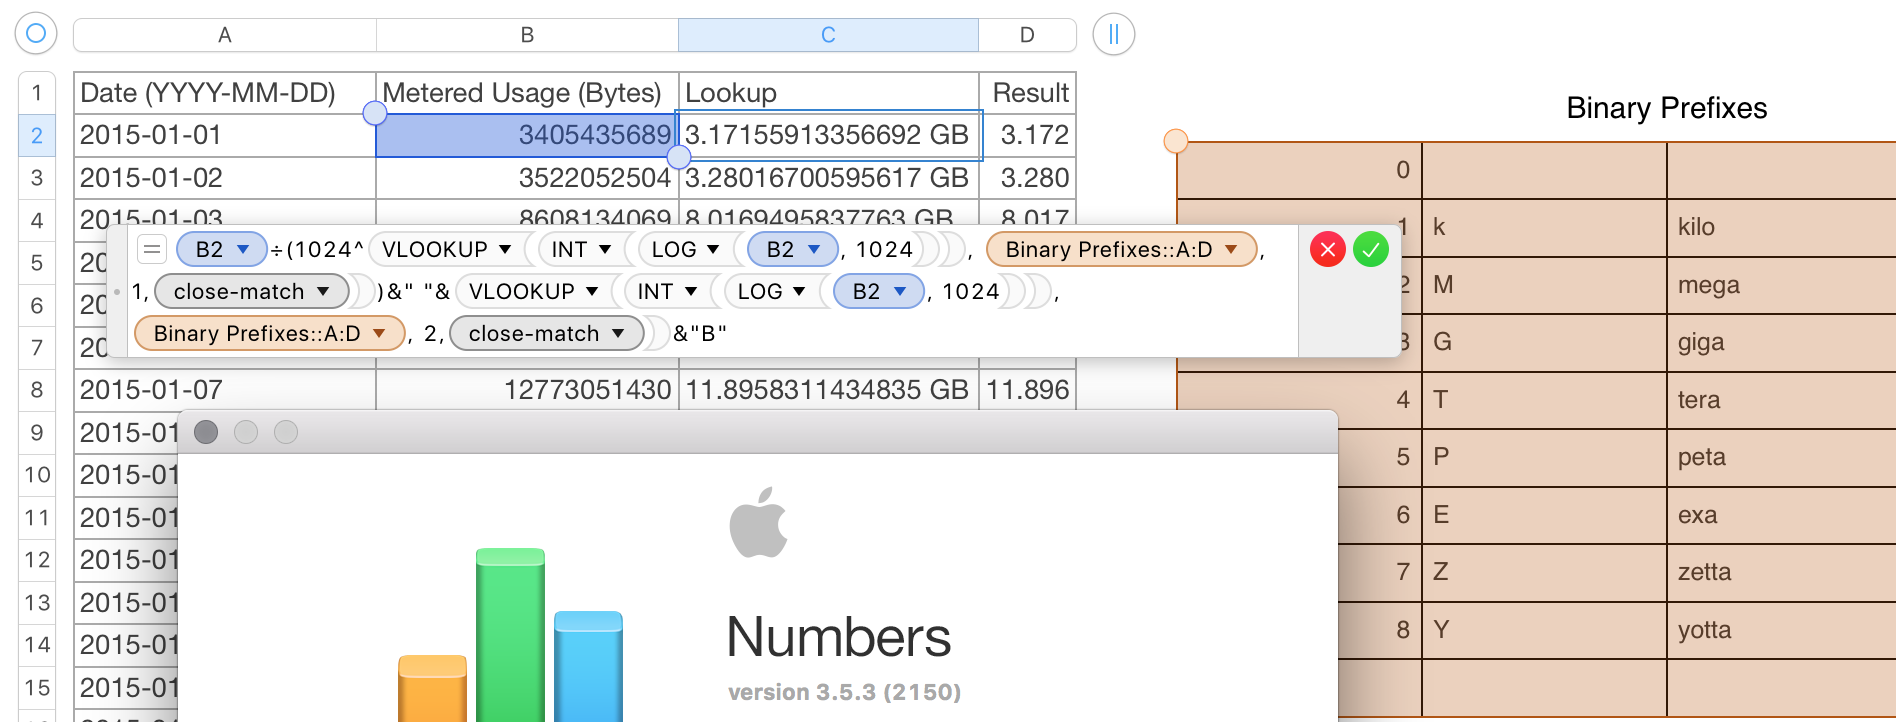This screenshot has width=1896, height=722.
Task: Select row 3 header
Action: pyautogui.click(x=37, y=178)
